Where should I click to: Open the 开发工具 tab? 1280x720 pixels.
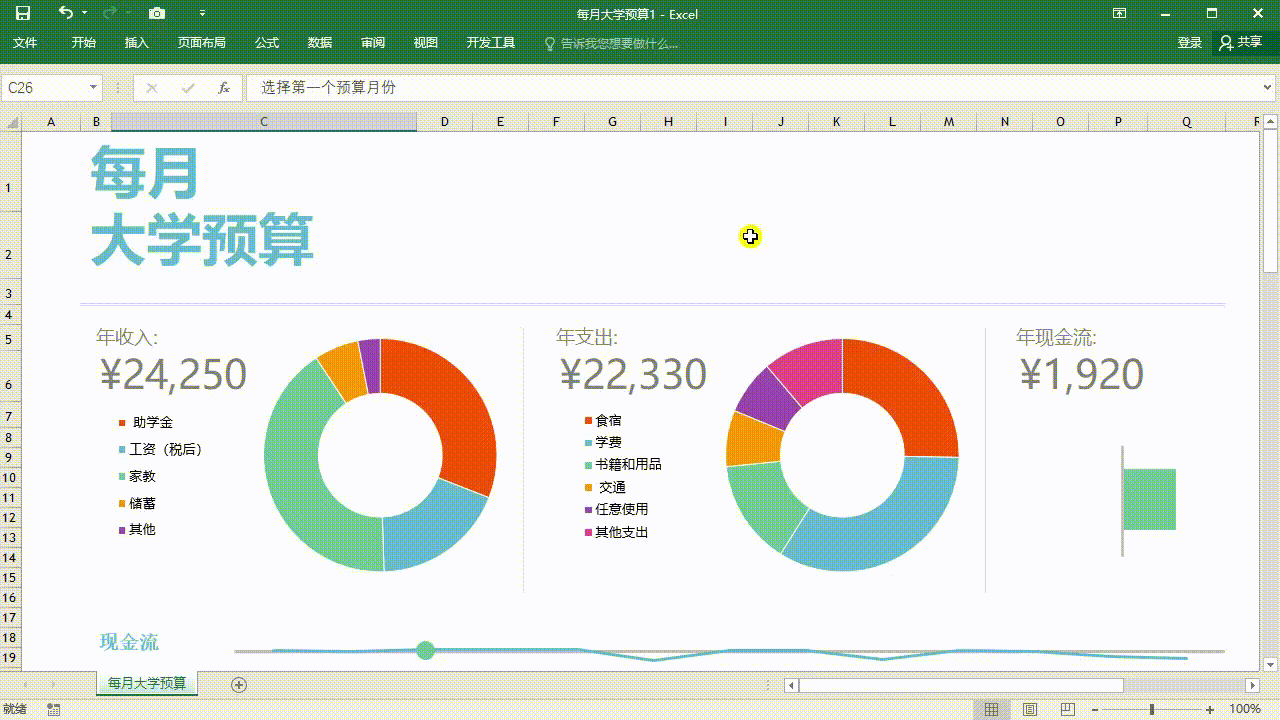(x=491, y=43)
